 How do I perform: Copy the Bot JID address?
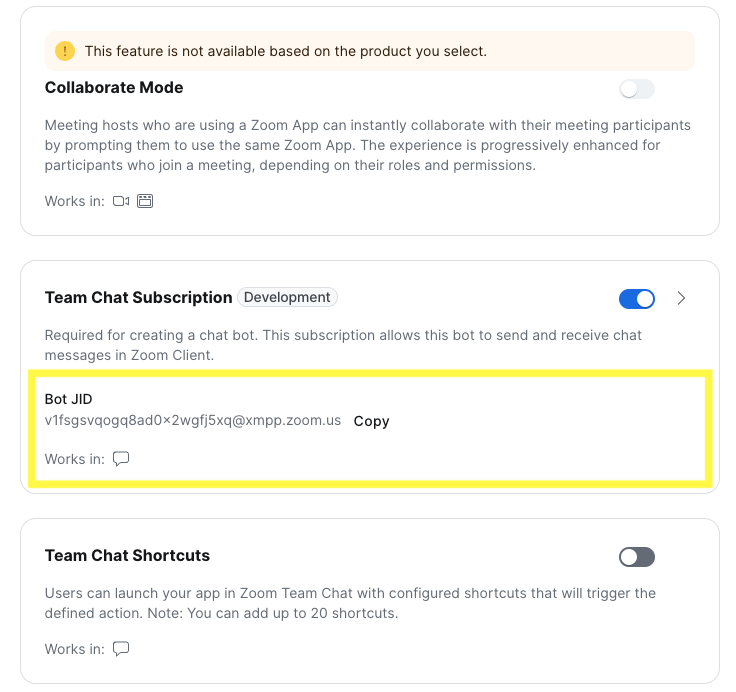tap(371, 421)
